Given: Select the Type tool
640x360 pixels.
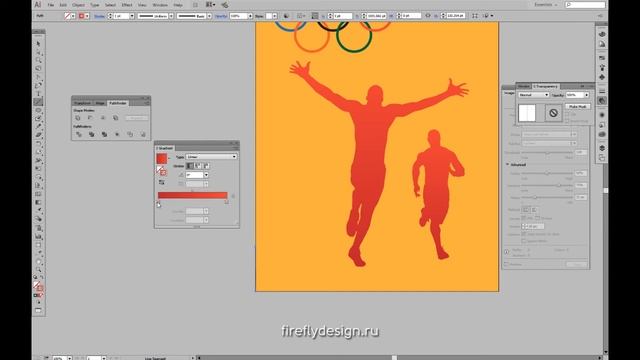Looking at the screenshot, I should pyautogui.click(x=38, y=93).
